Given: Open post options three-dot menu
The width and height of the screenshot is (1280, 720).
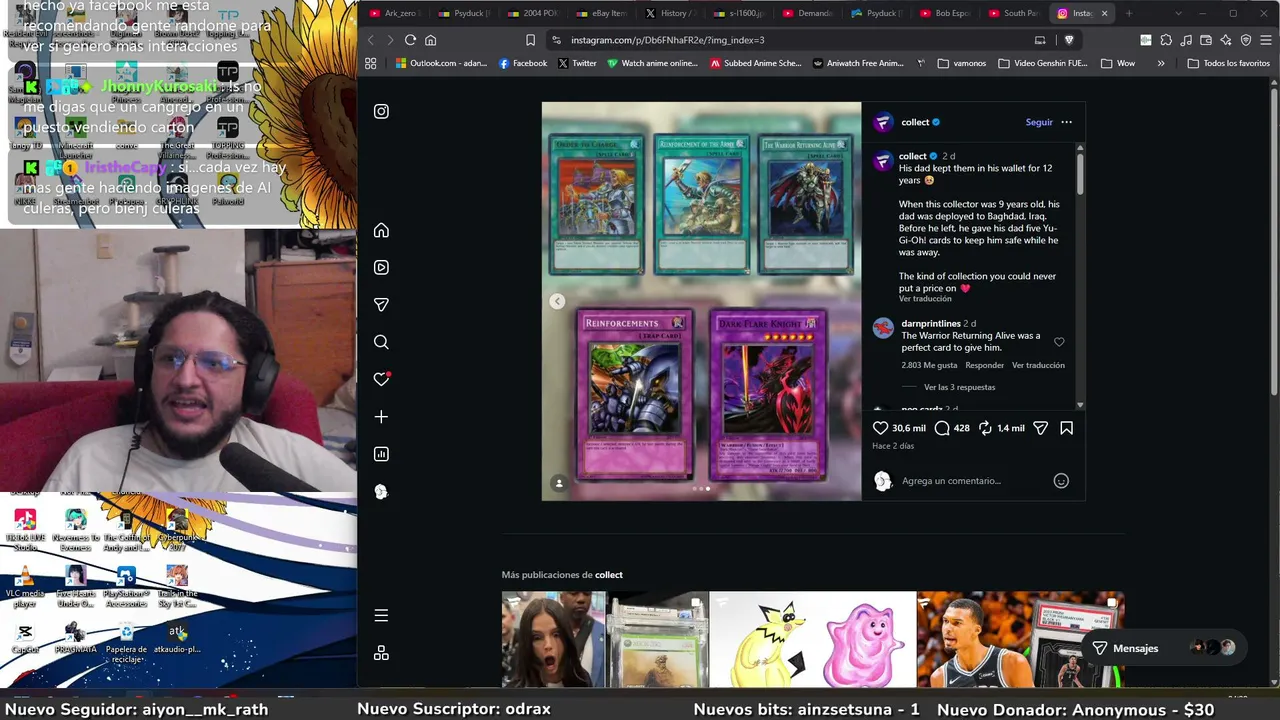Looking at the screenshot, I should tap(1066, 122).
